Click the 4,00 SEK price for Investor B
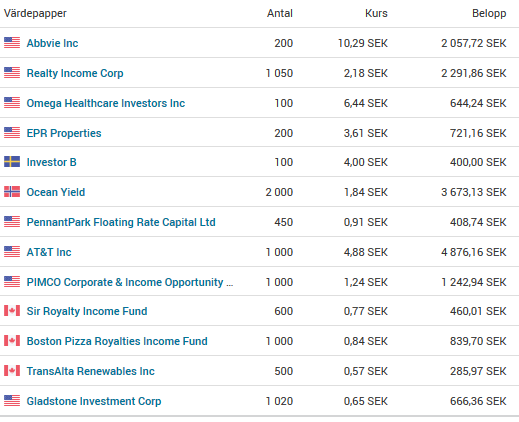The width and height of the screenshot is (519, 422). tap(366, 162)
